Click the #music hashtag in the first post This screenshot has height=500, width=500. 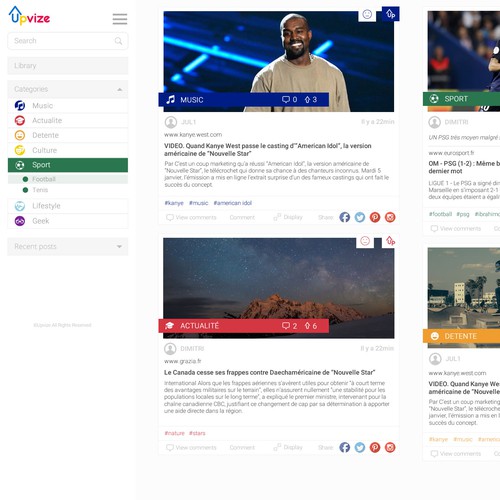(x=199, y=203)
